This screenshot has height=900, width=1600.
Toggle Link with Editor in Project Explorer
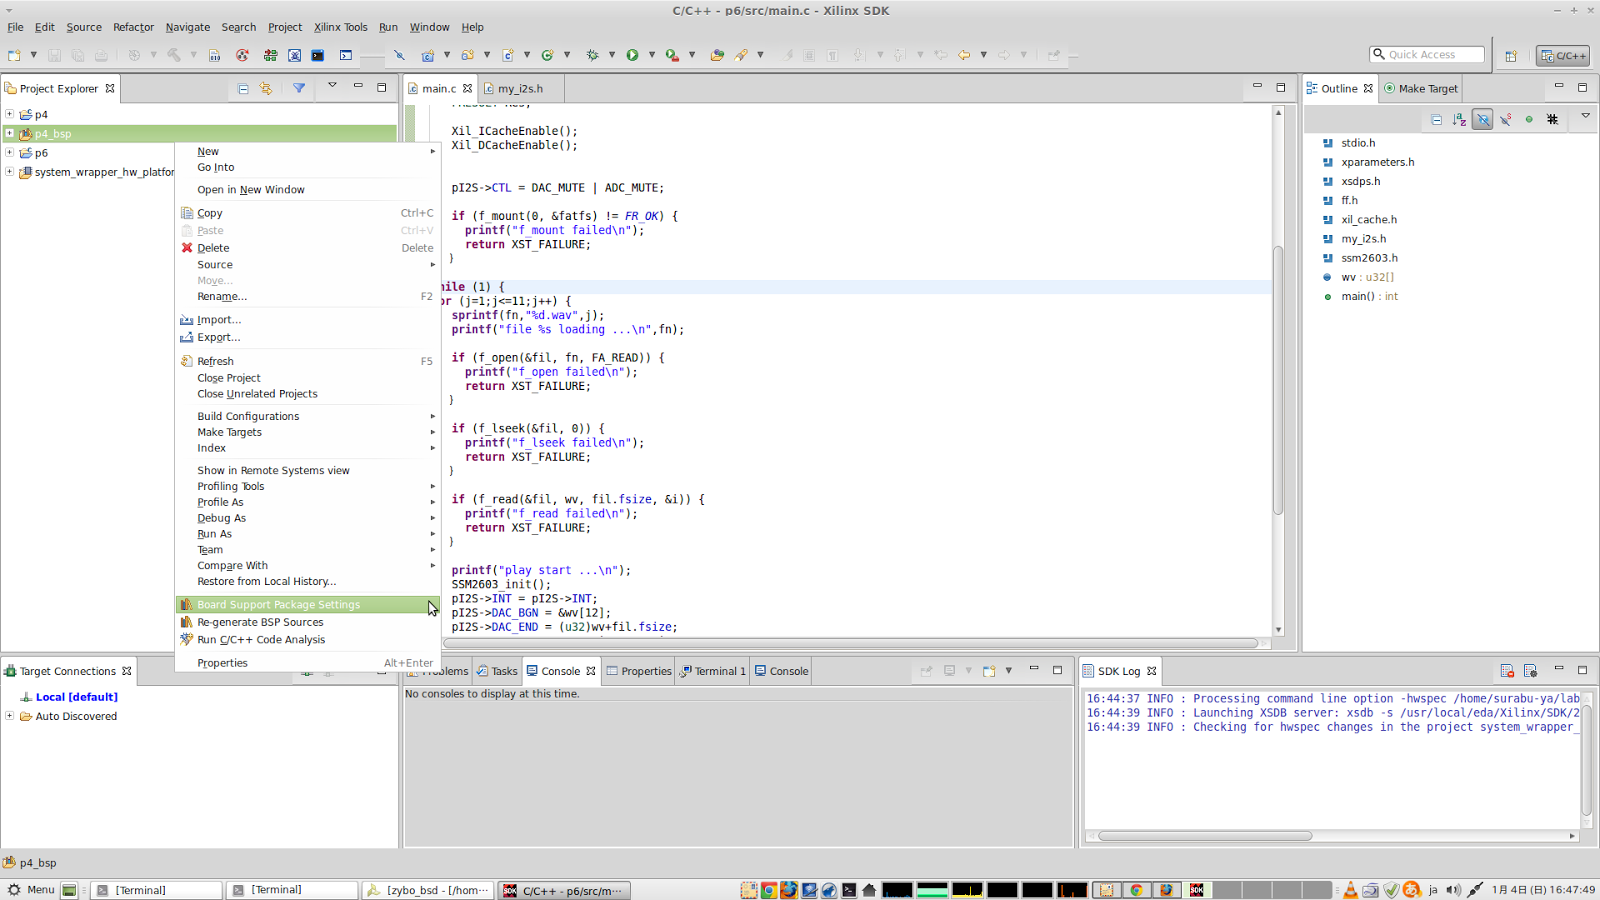point(266,88)
